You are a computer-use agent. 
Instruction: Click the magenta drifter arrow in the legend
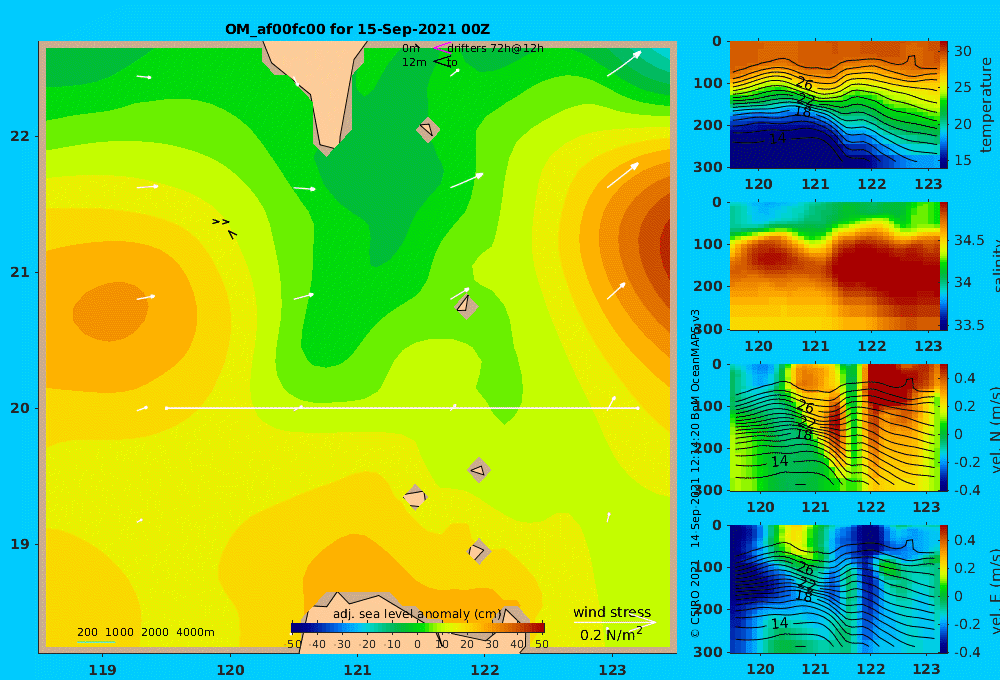pos(442,48)
